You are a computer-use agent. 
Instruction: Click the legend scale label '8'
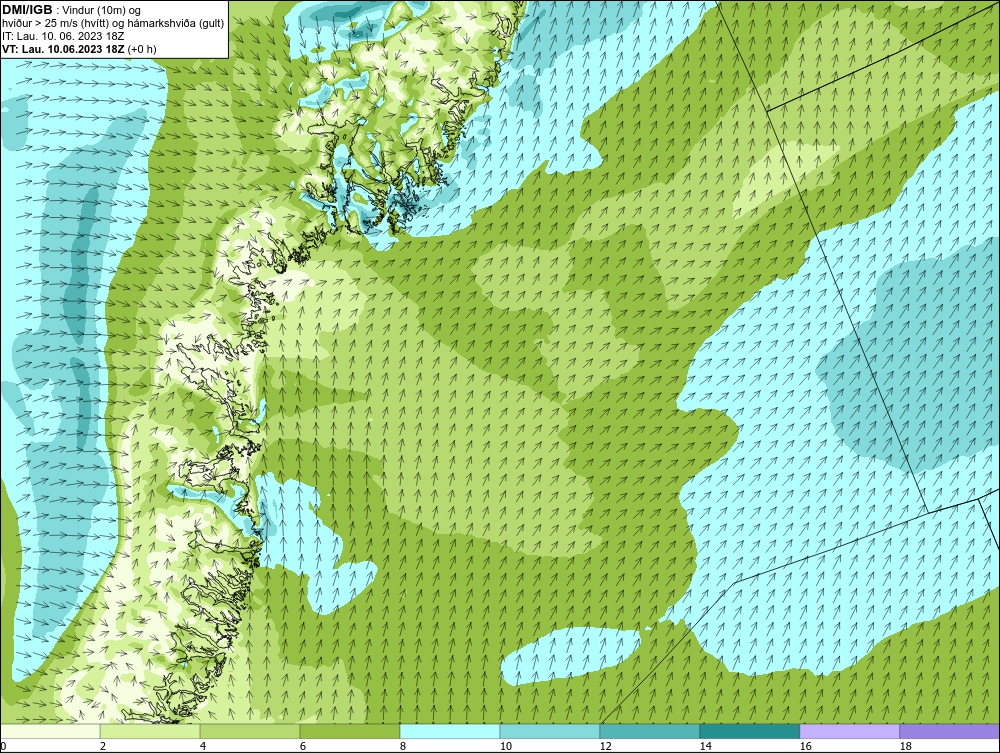coord(402,746)
